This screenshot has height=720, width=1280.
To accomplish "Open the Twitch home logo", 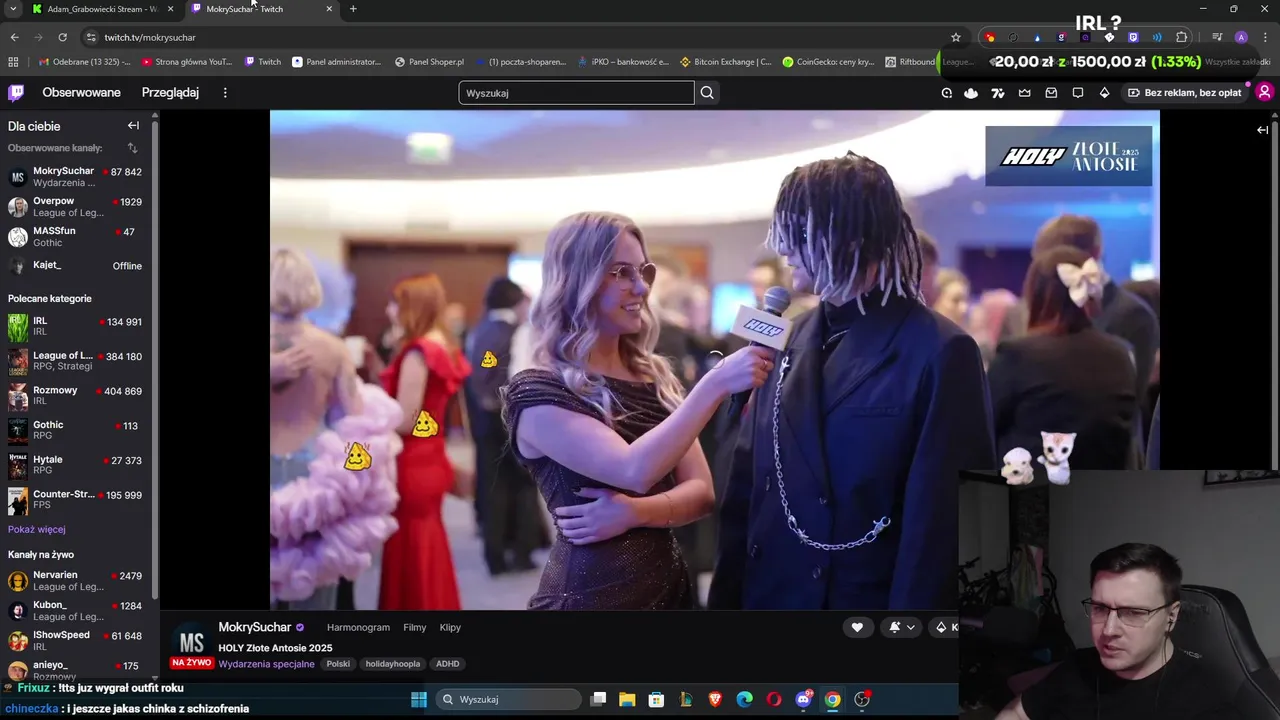I will [16, 93].
